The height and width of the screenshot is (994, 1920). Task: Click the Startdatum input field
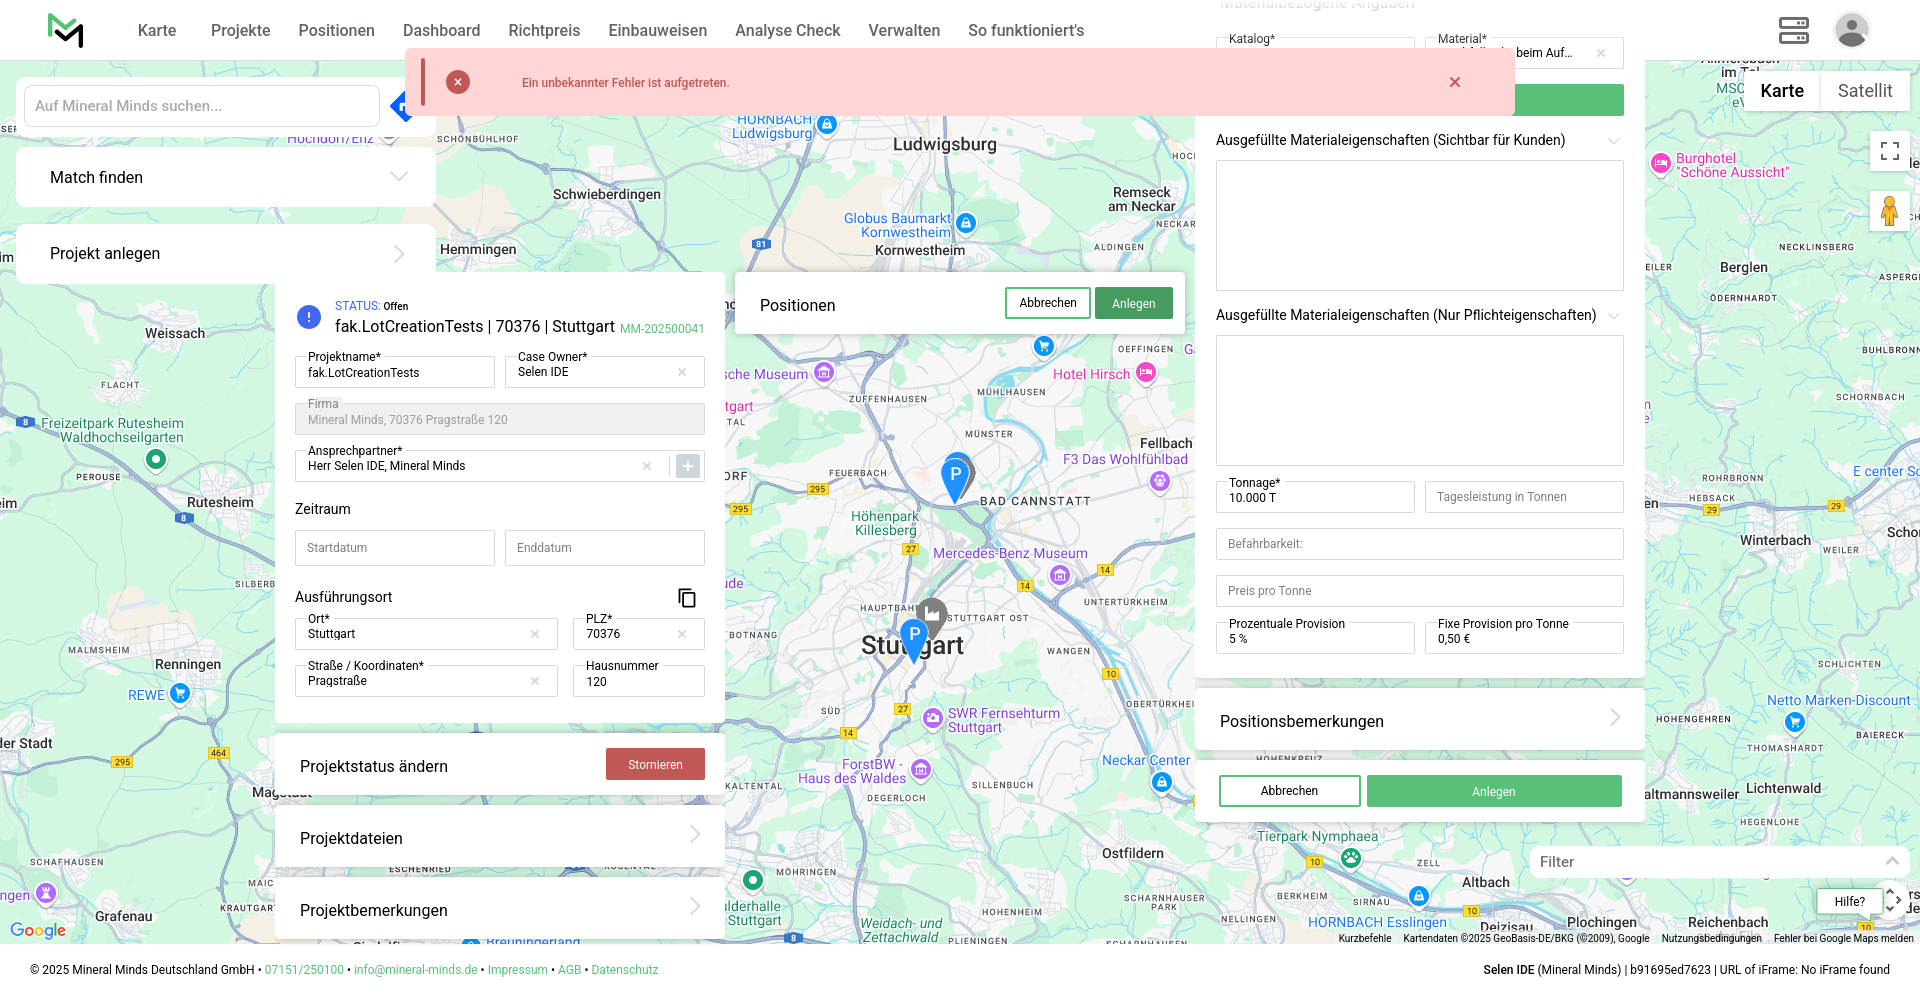tap(394, 548)
